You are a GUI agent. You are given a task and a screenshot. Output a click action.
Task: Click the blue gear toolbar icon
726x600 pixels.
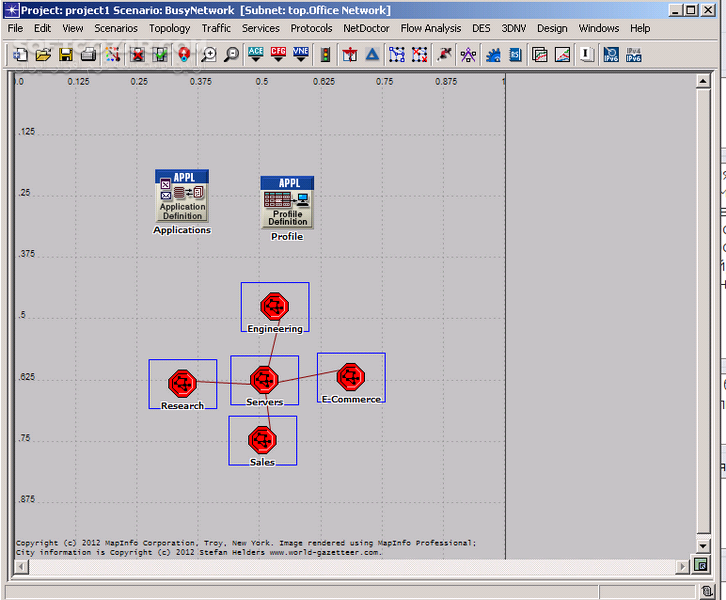(493, 55)
